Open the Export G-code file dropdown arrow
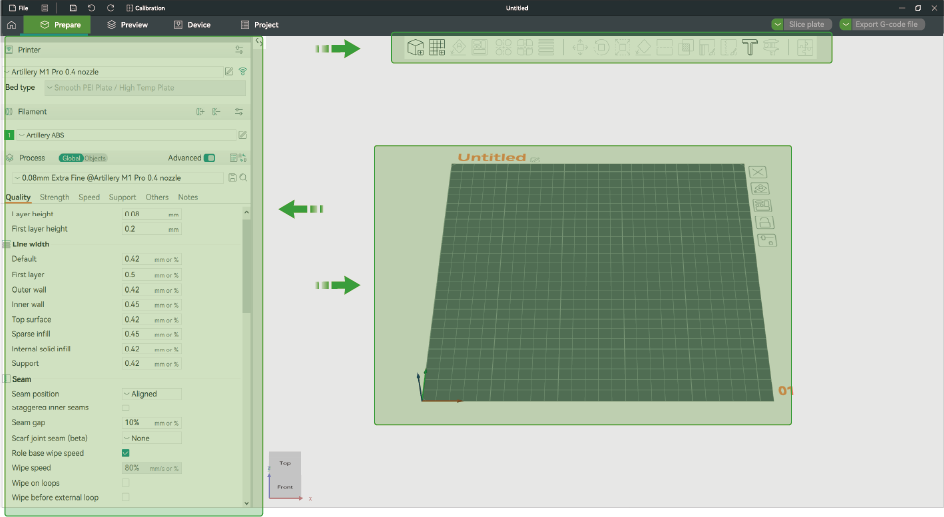 pos(845,25)
